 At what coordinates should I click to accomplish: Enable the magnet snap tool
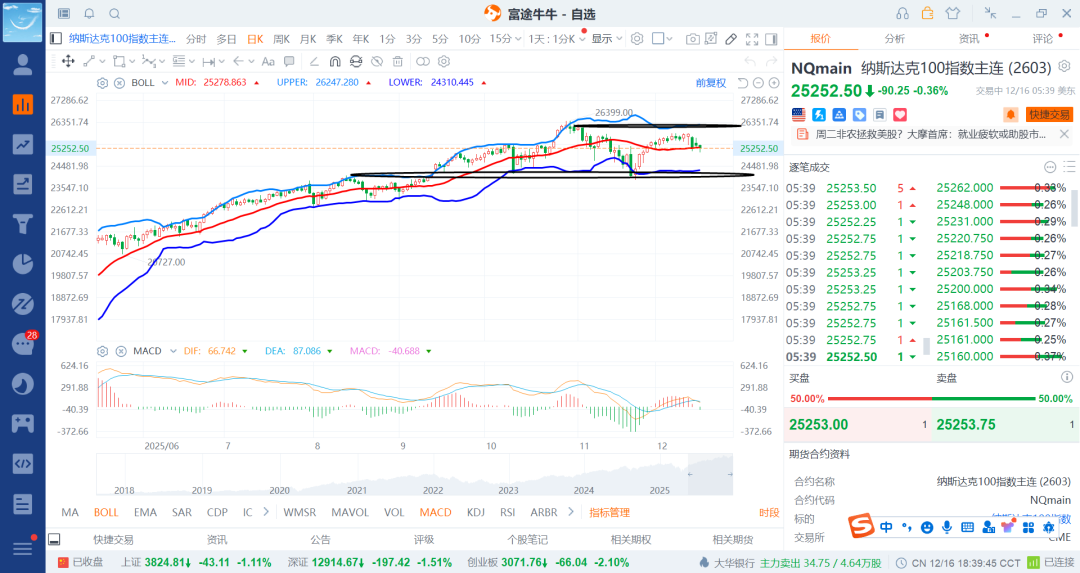[x=335, y=61]
